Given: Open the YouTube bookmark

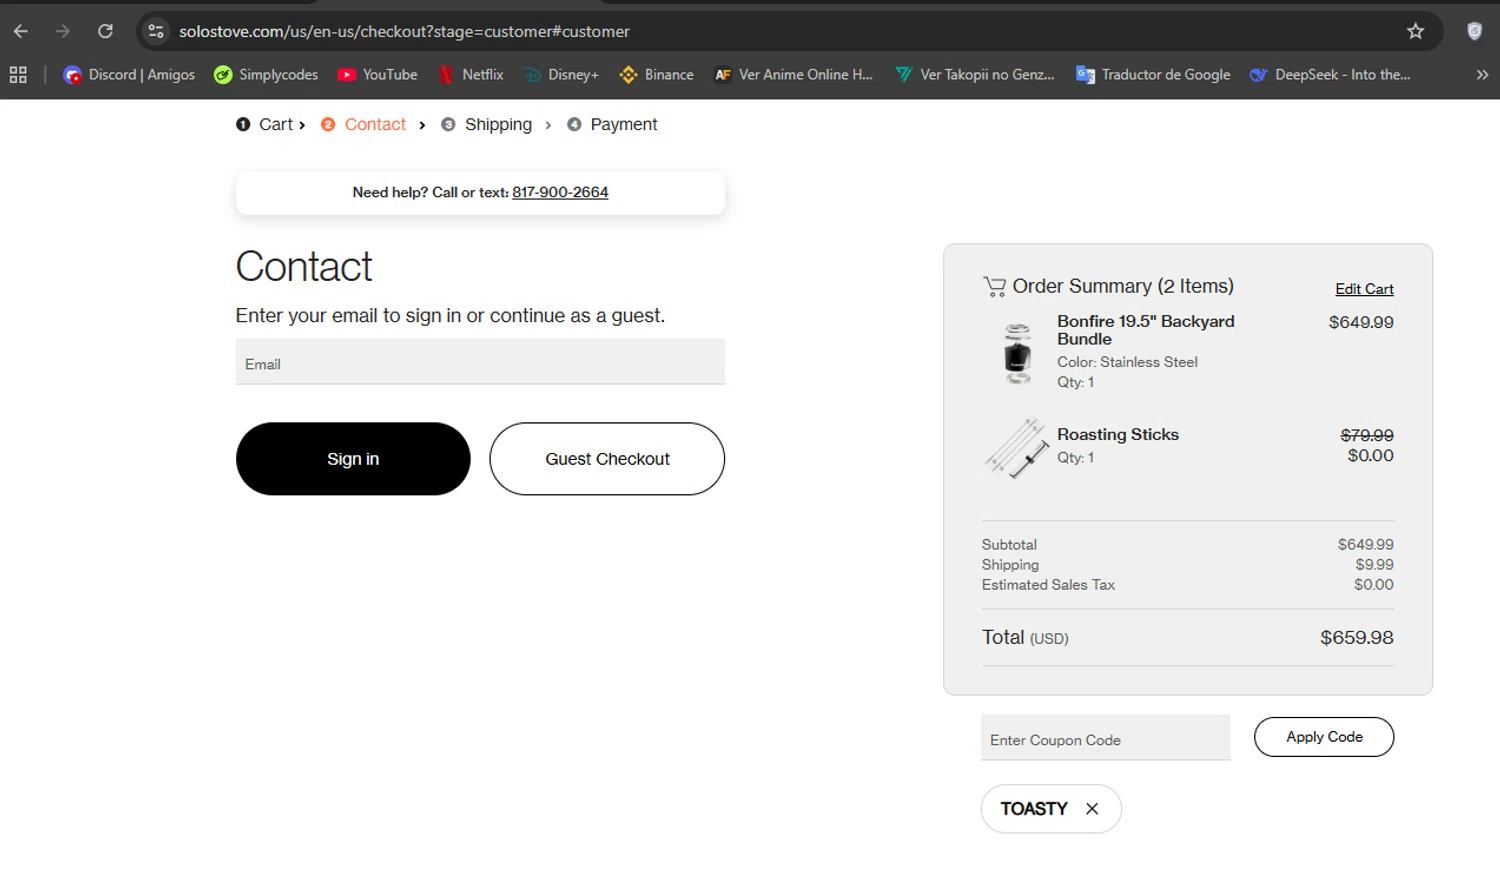Looking at the screenshot, I should (x=377, y=74).
